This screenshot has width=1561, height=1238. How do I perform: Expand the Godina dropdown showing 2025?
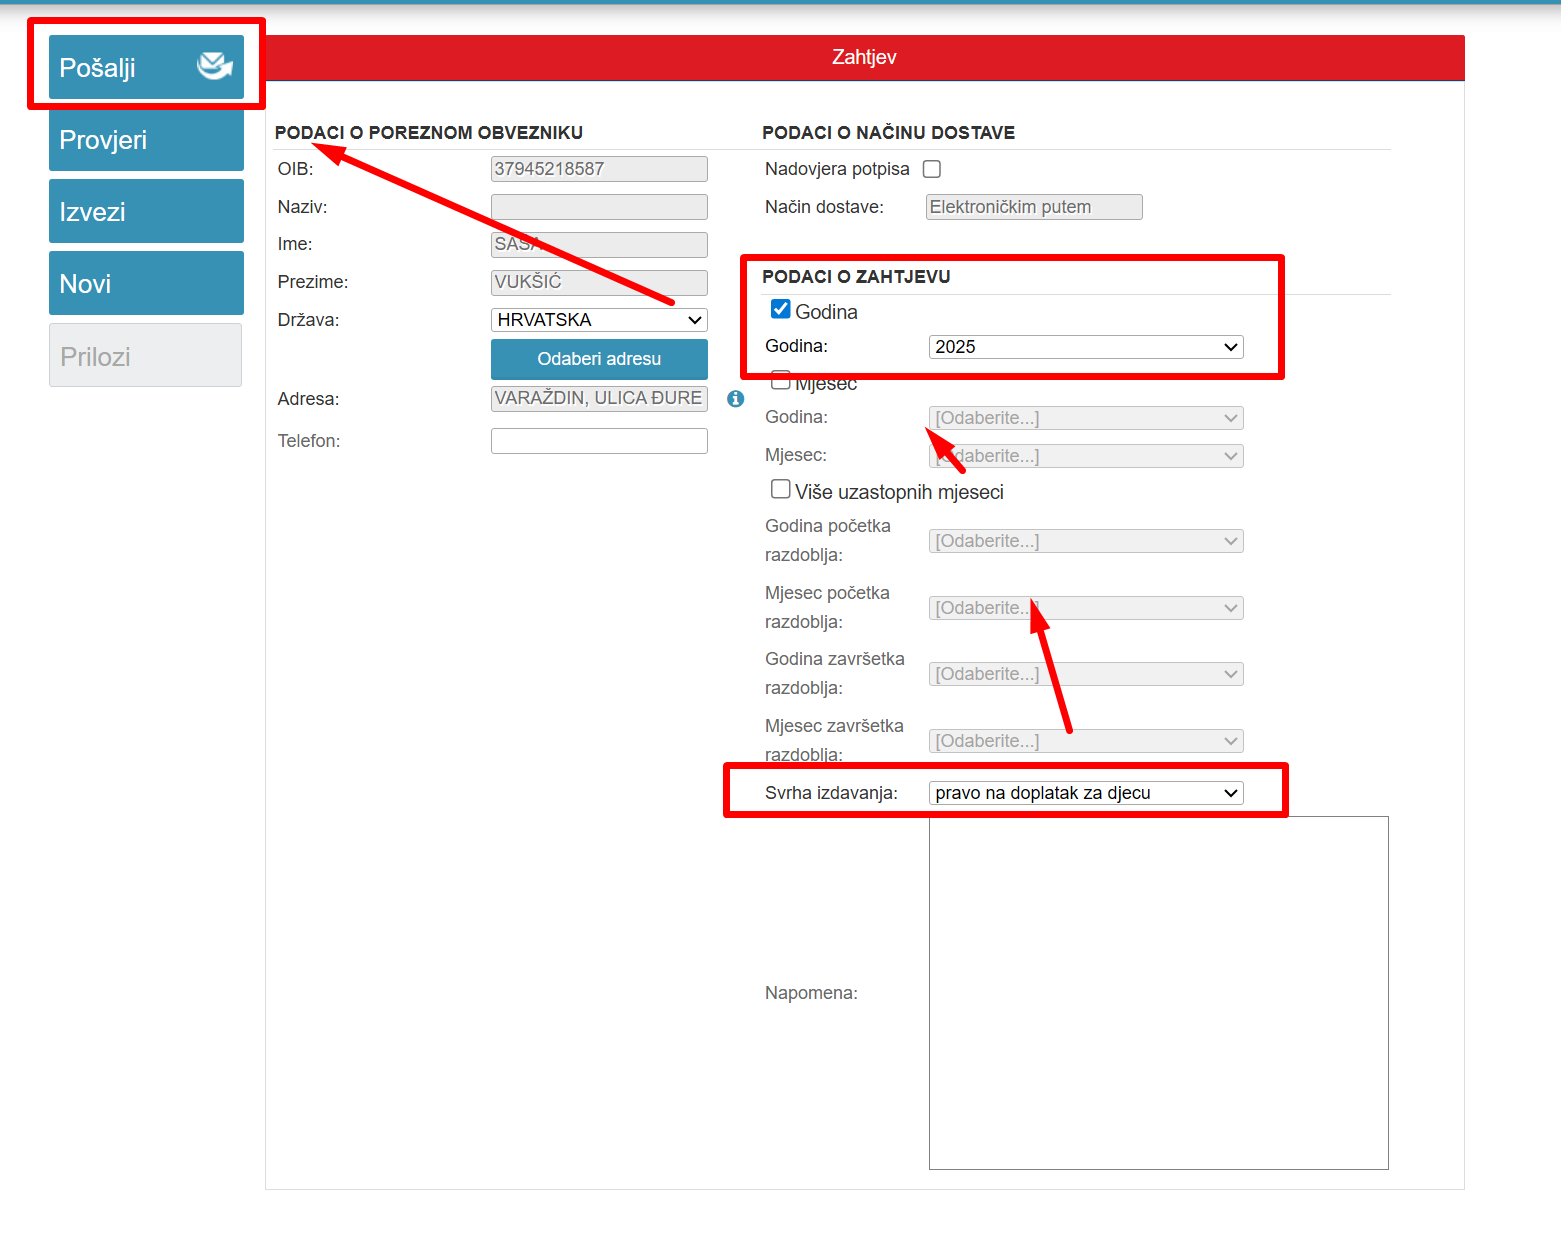(x=1086, y=347)
